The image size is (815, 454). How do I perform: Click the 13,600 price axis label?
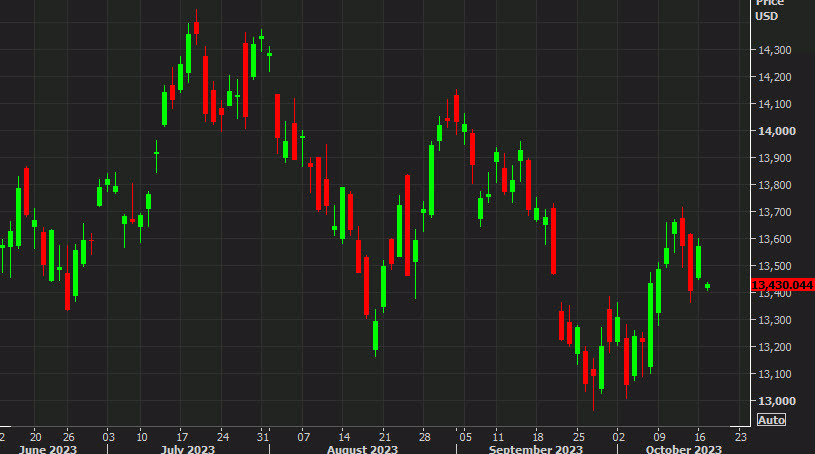(774, 239)
